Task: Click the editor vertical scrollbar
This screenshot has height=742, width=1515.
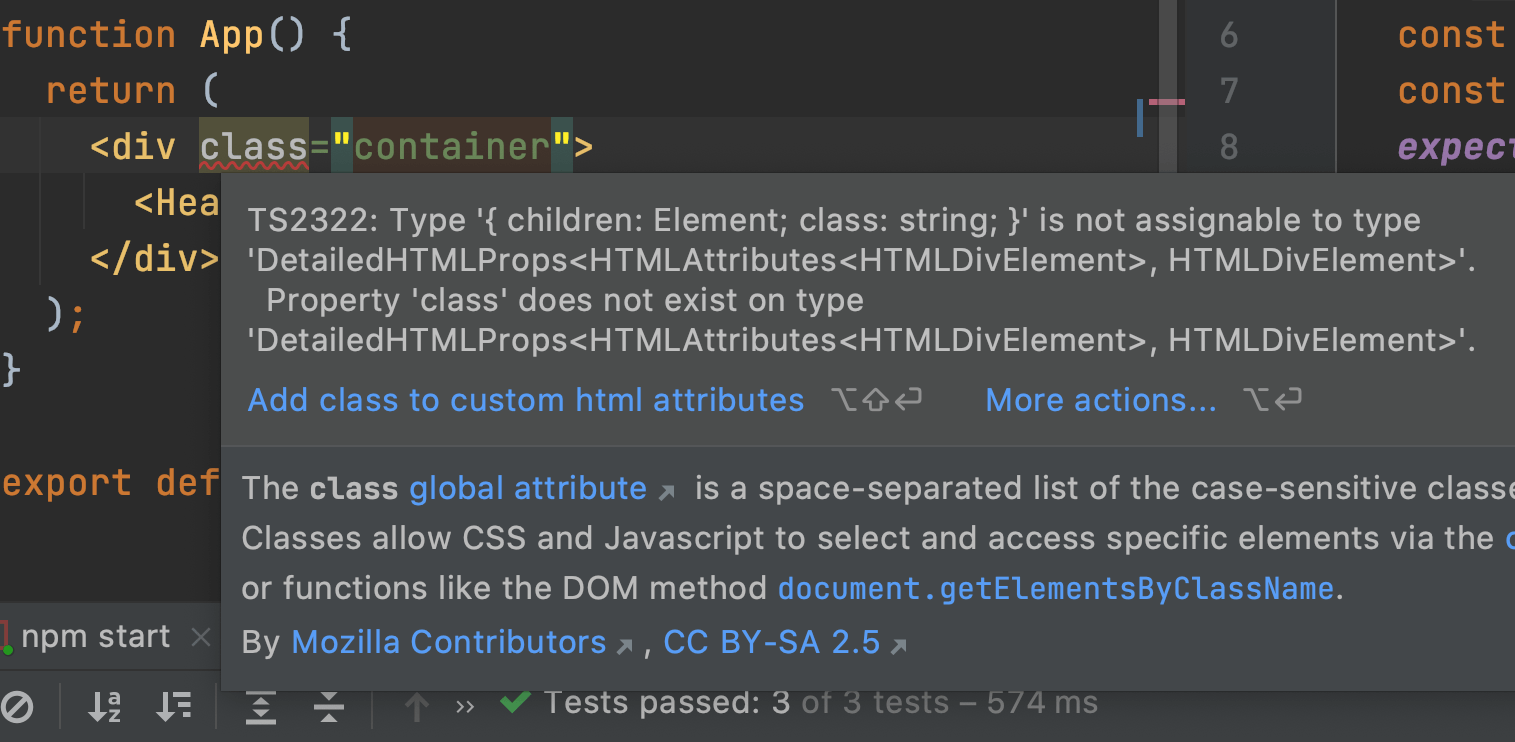Action: pos(1167,60)
